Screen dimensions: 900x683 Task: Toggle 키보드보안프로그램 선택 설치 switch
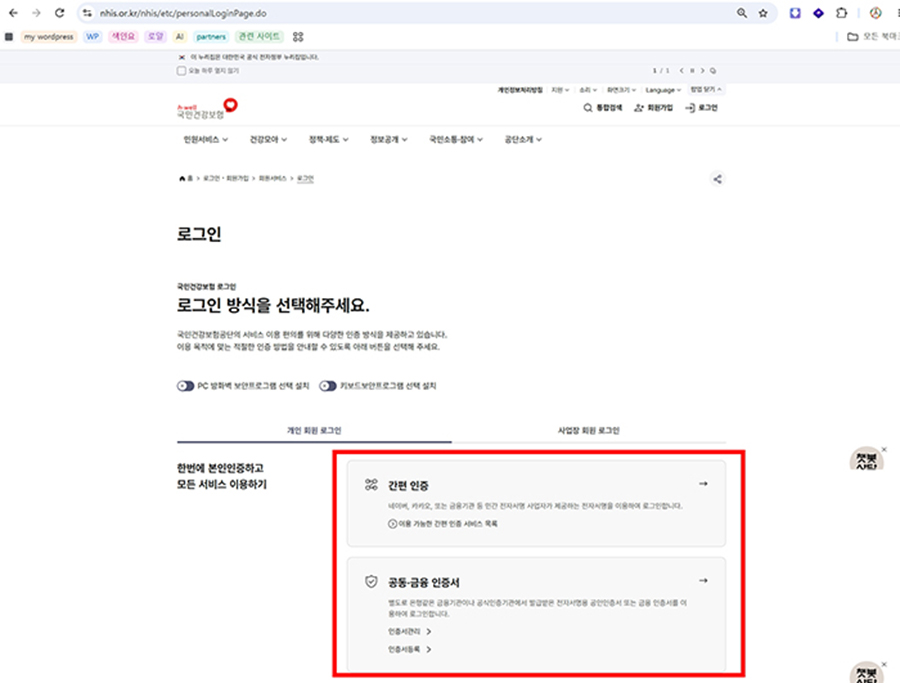click(328, 386)
